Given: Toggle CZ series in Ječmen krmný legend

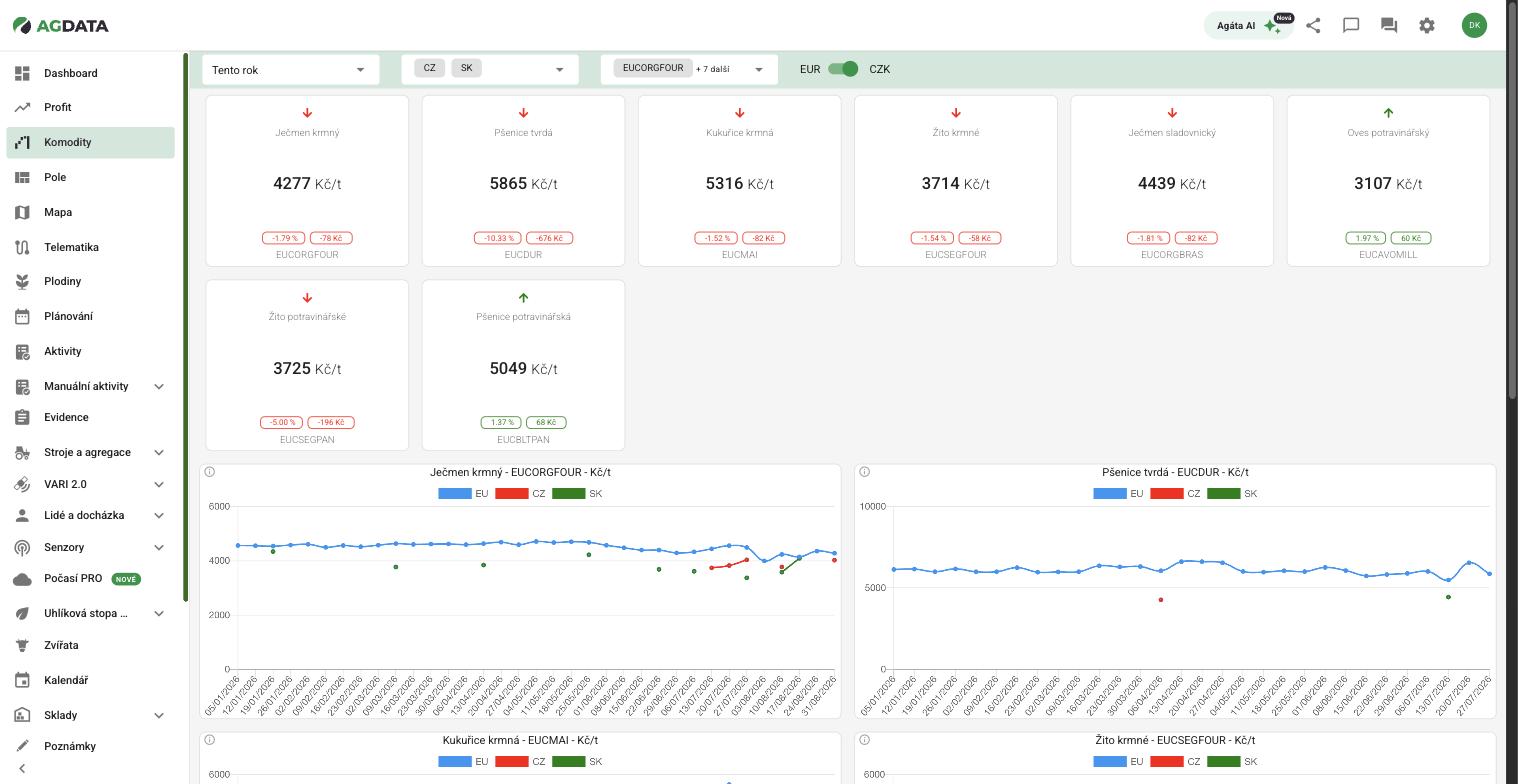Looking at the screenshot, I should (x=520, y=493).
